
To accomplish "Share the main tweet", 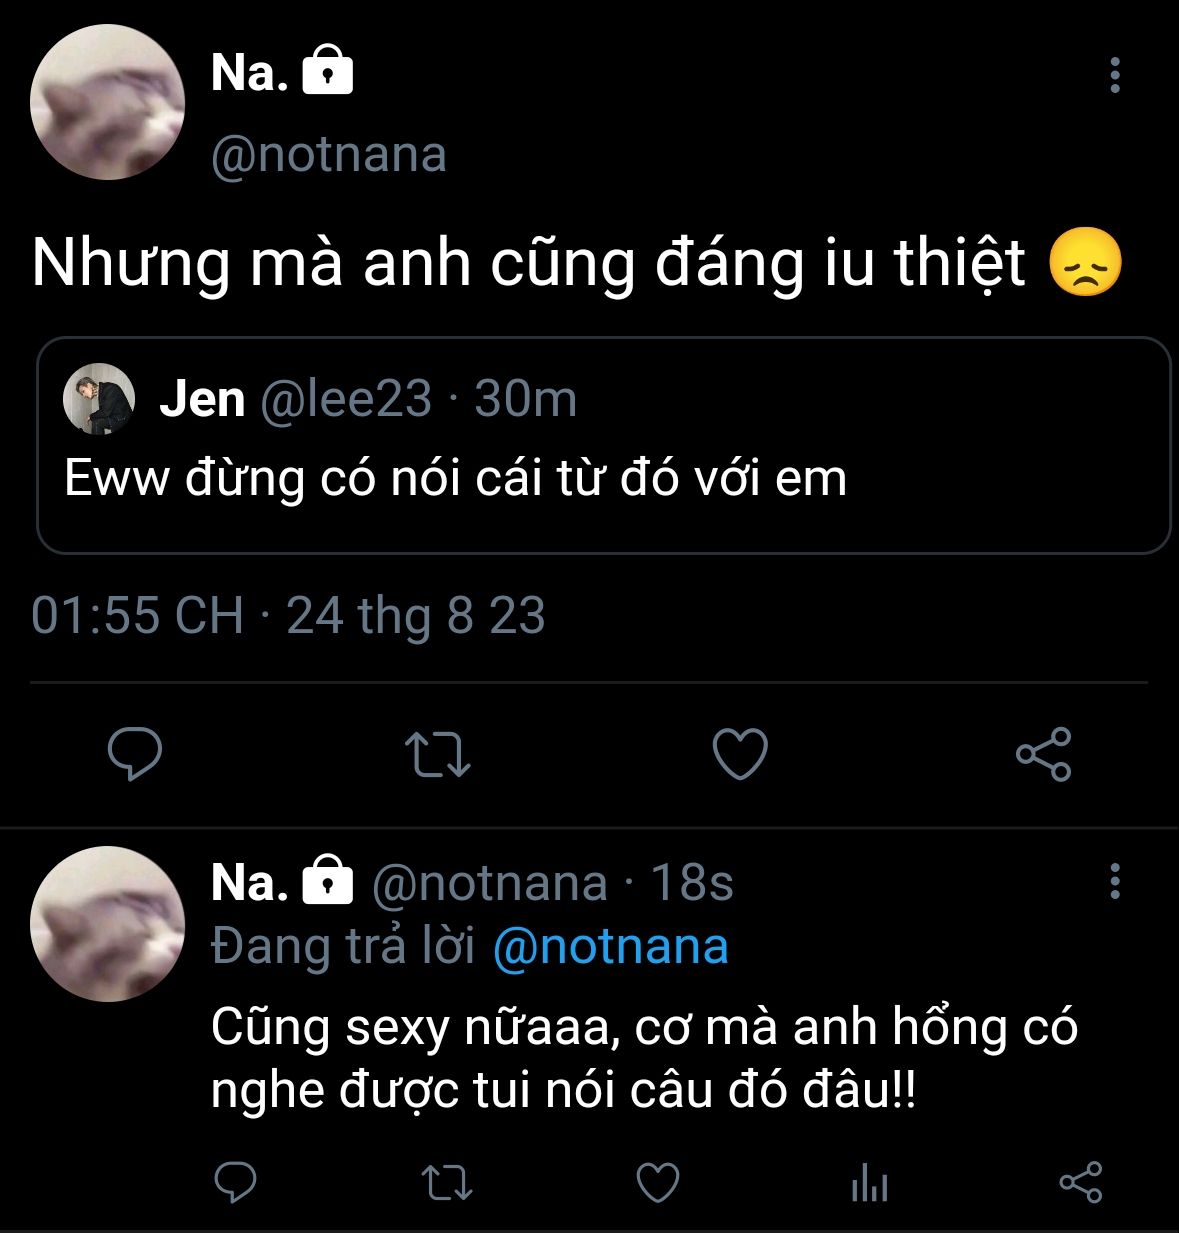I will [x=1043, y=754].
